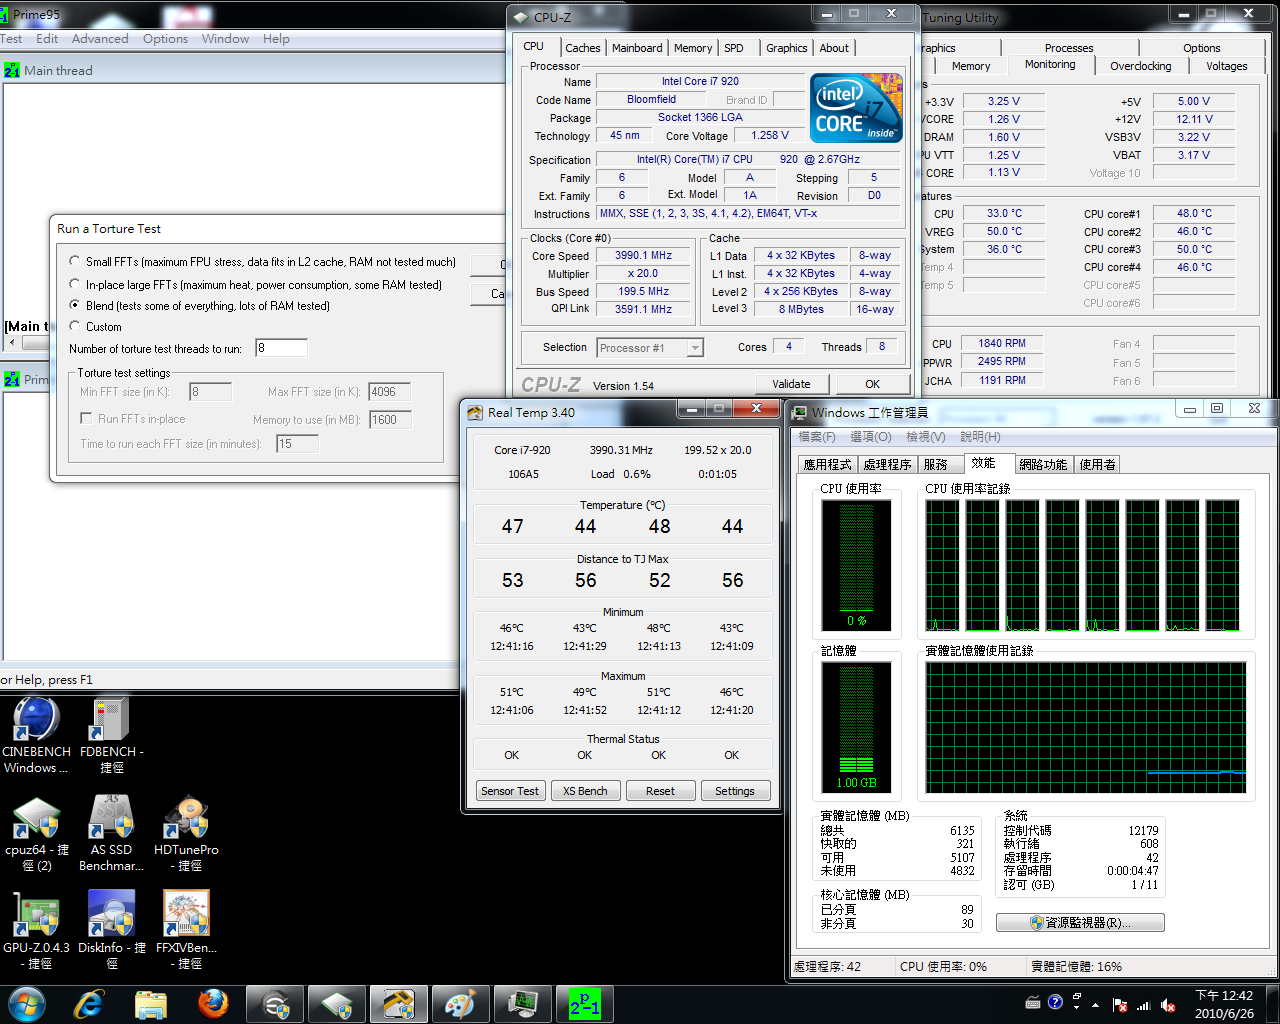Click number of torture test threads field
This screenshot has width=1280, height=1024.
pyautogui.click(x=282, y=348)
